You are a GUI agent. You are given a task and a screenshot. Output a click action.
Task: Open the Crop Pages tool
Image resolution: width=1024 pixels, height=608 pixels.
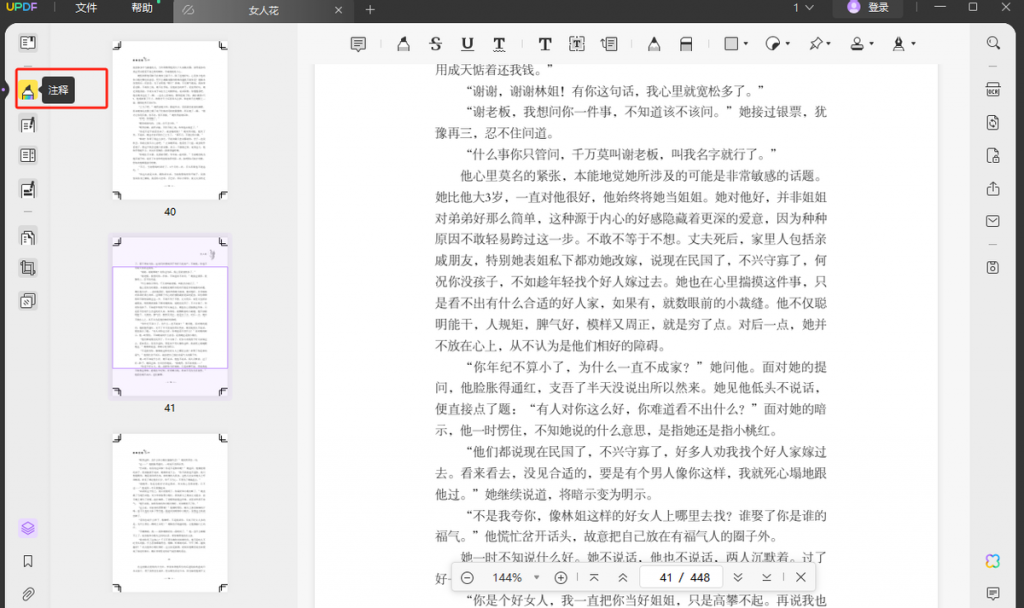pos(27,268)
